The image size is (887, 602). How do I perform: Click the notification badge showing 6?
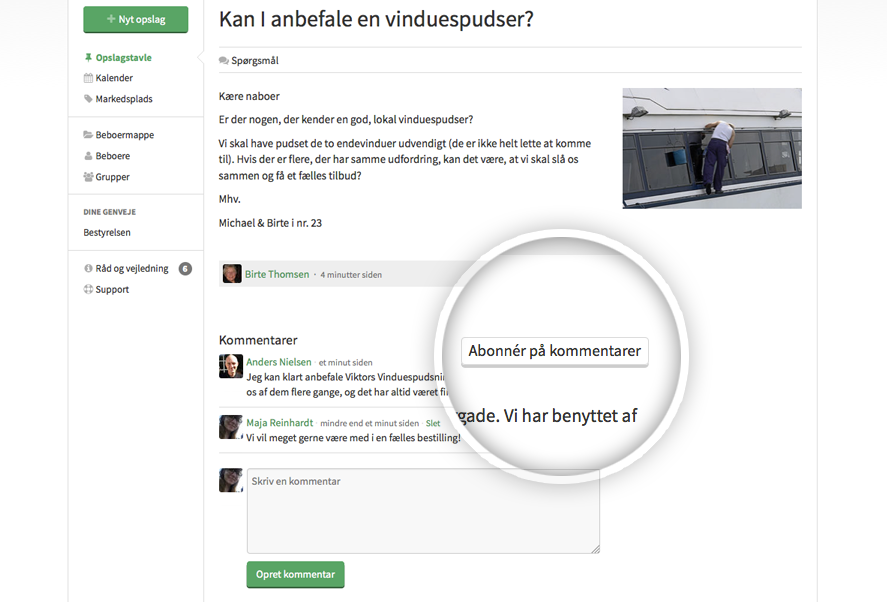(x=185, y=268)
